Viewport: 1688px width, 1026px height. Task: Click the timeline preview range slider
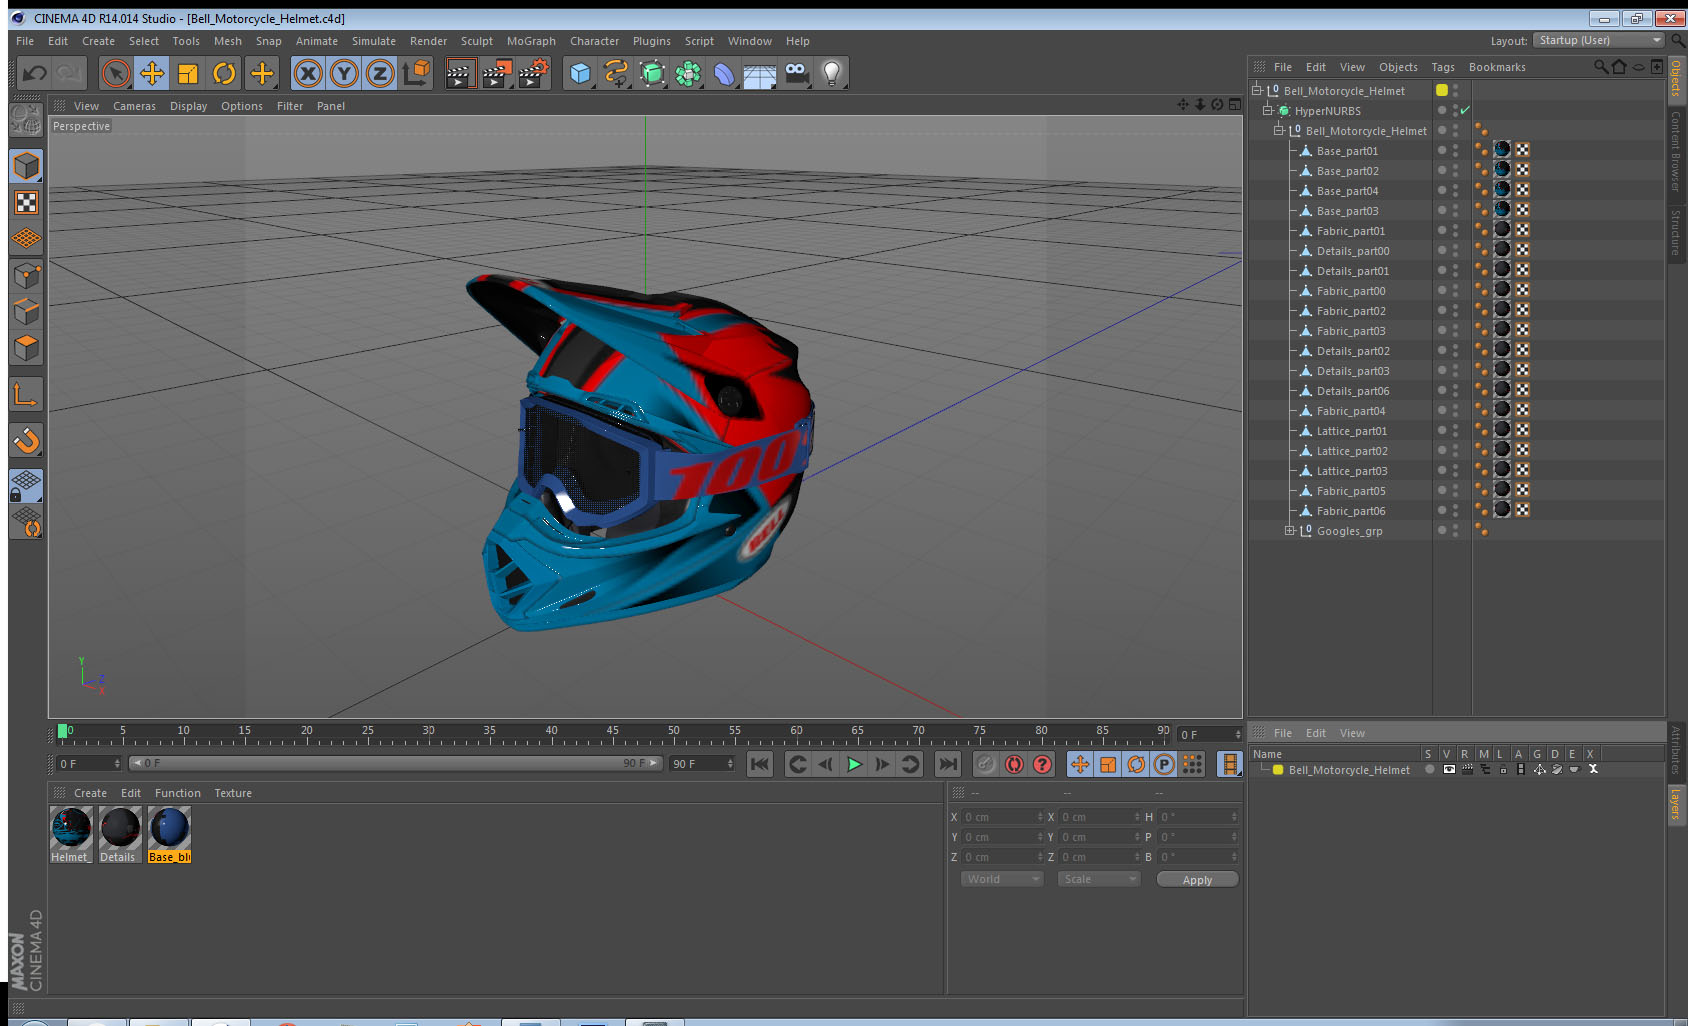[x=396, y=763]
